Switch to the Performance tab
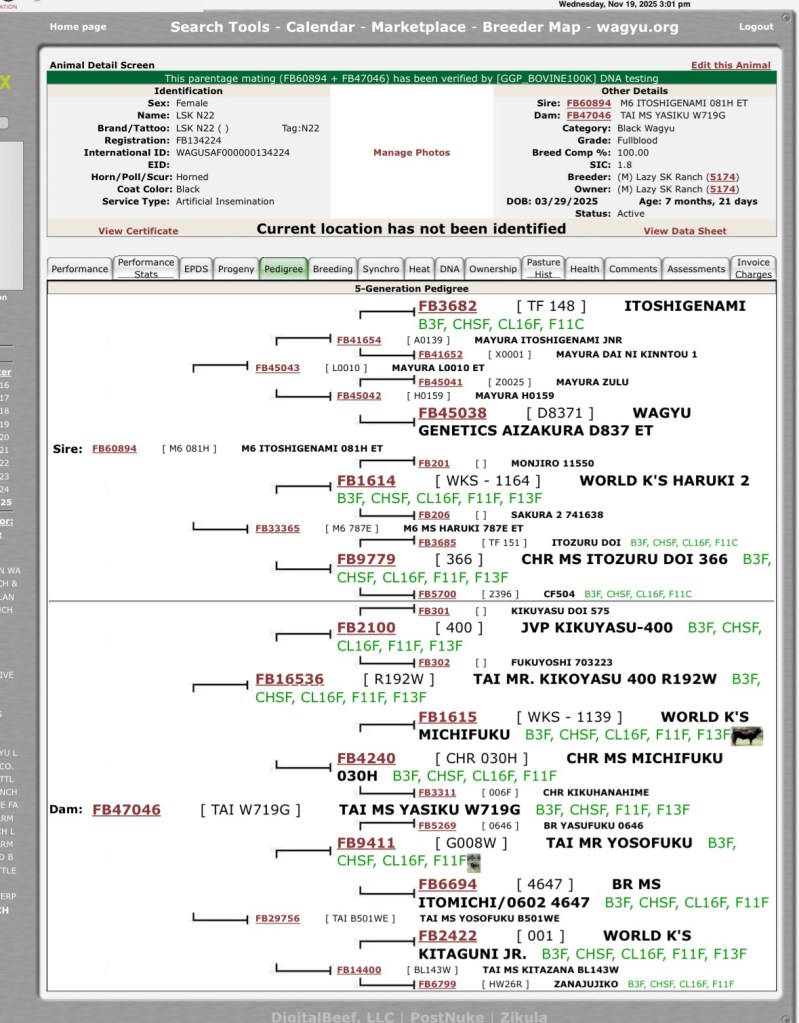 [x=80, y=269]
